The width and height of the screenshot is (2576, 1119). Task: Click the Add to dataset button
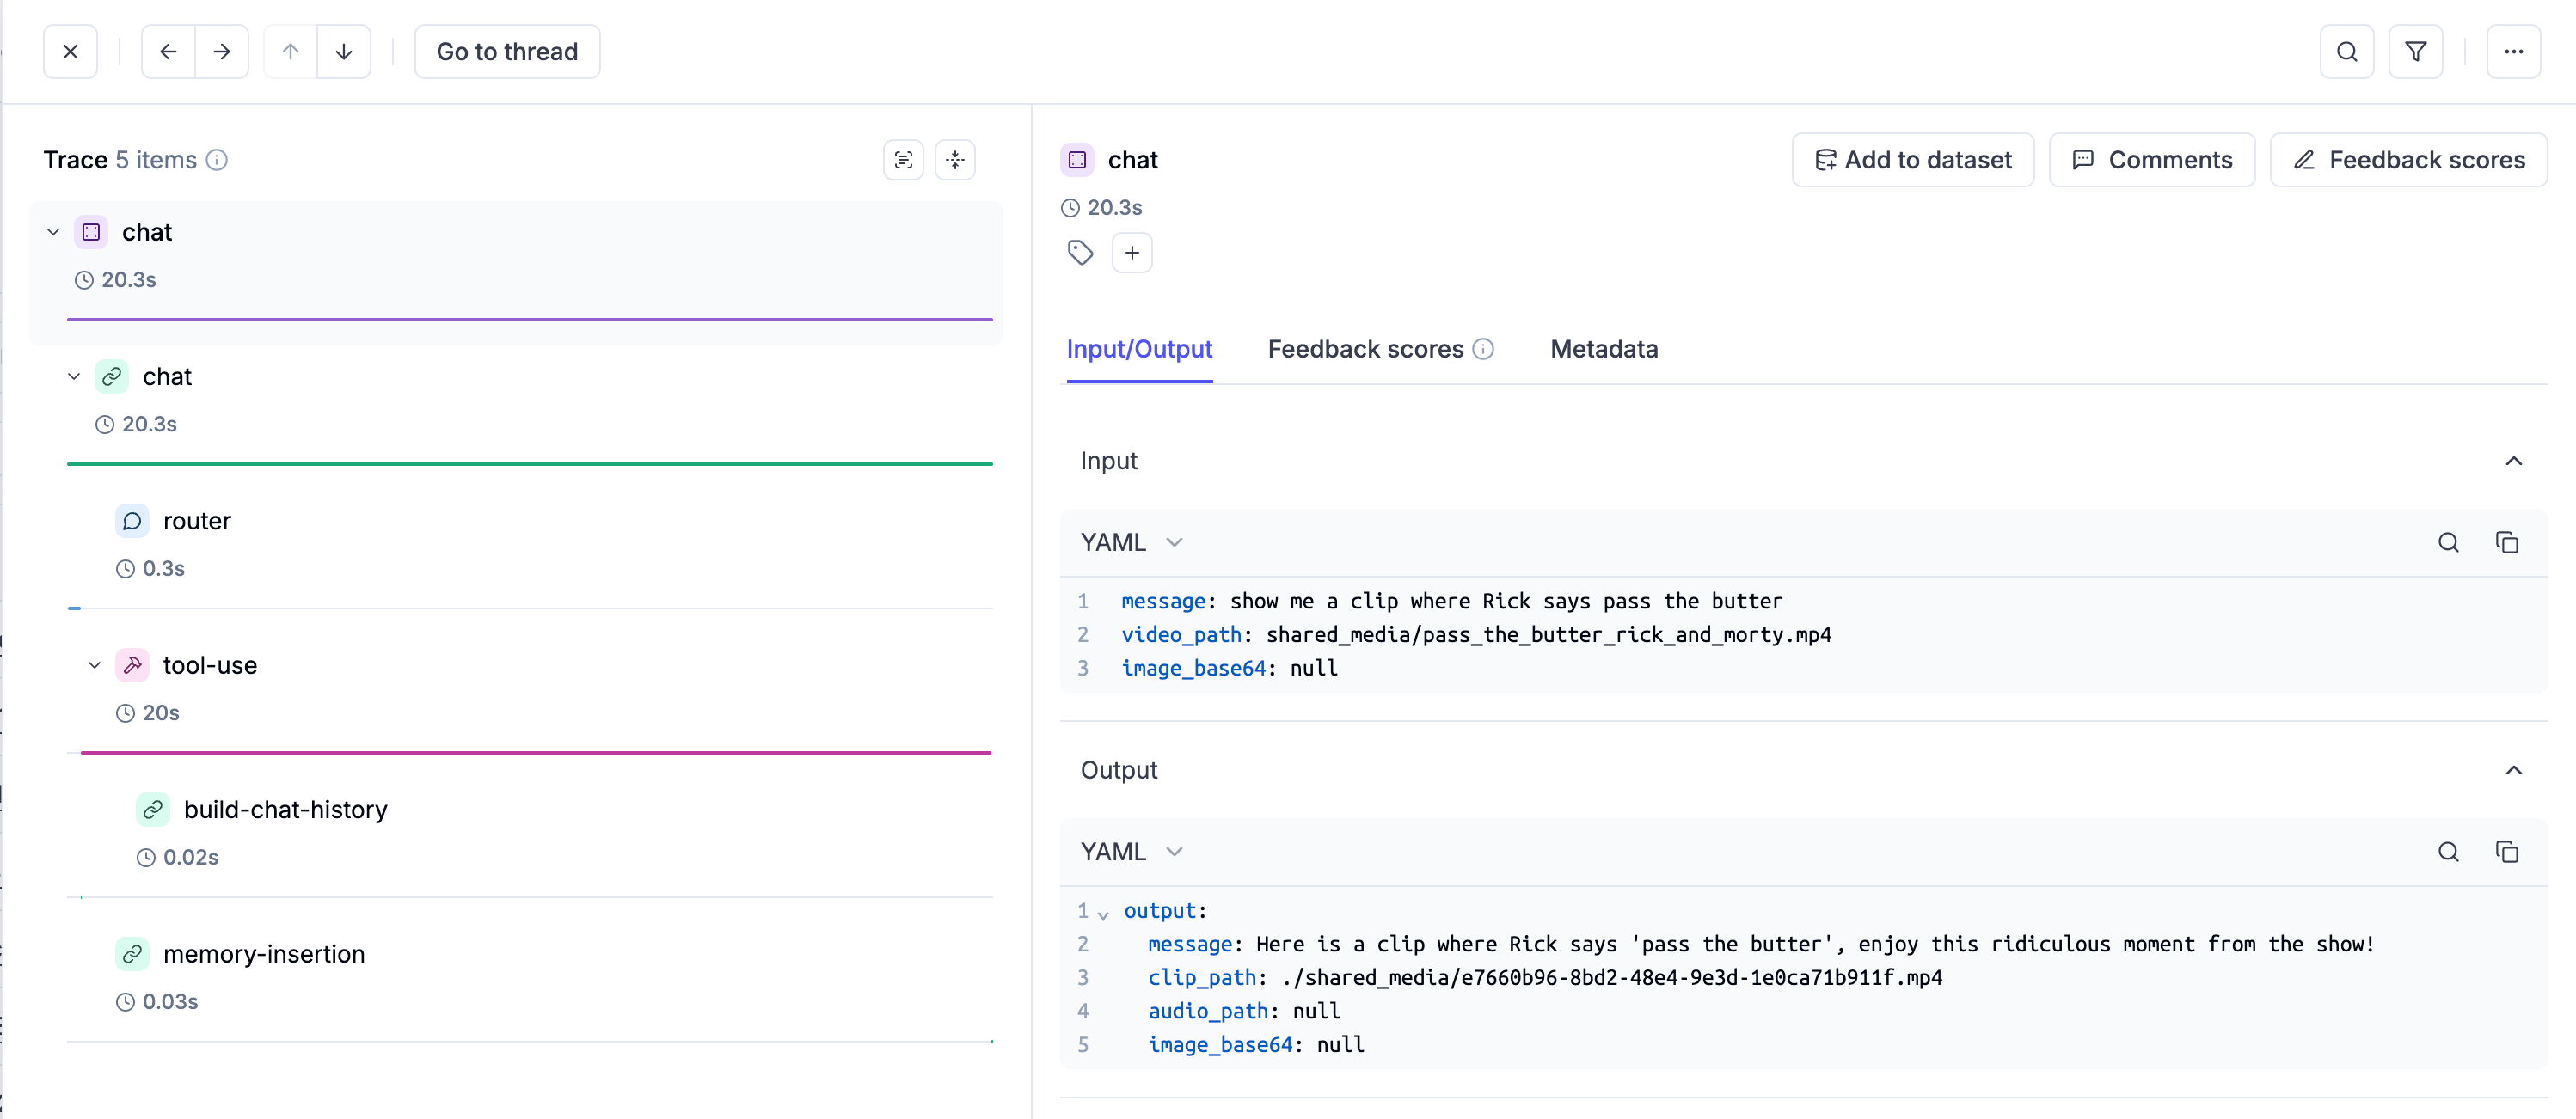[1912, 160]
